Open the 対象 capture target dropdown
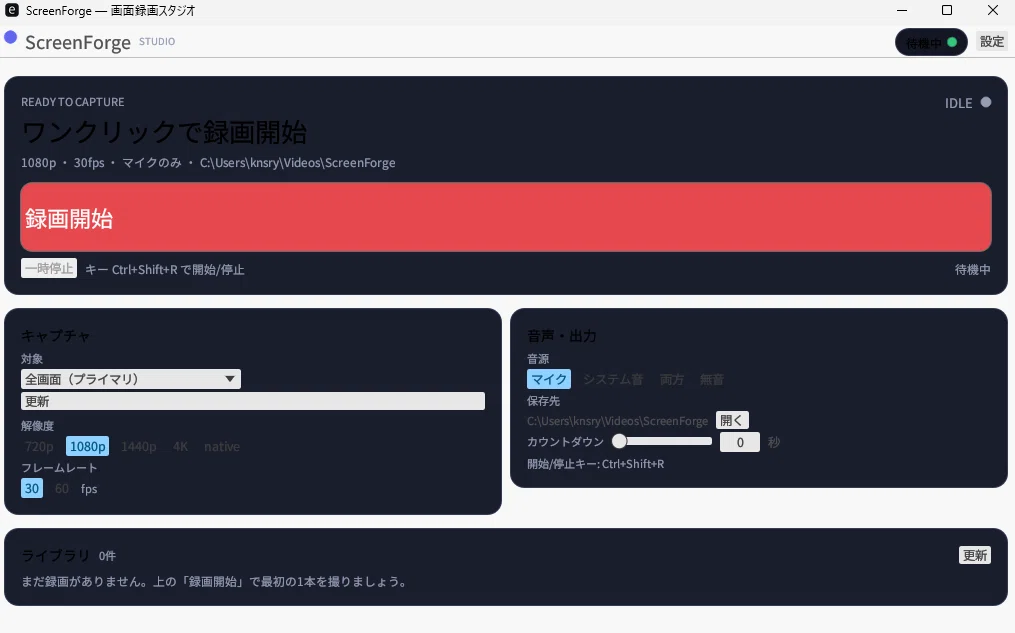 [131, 379]
